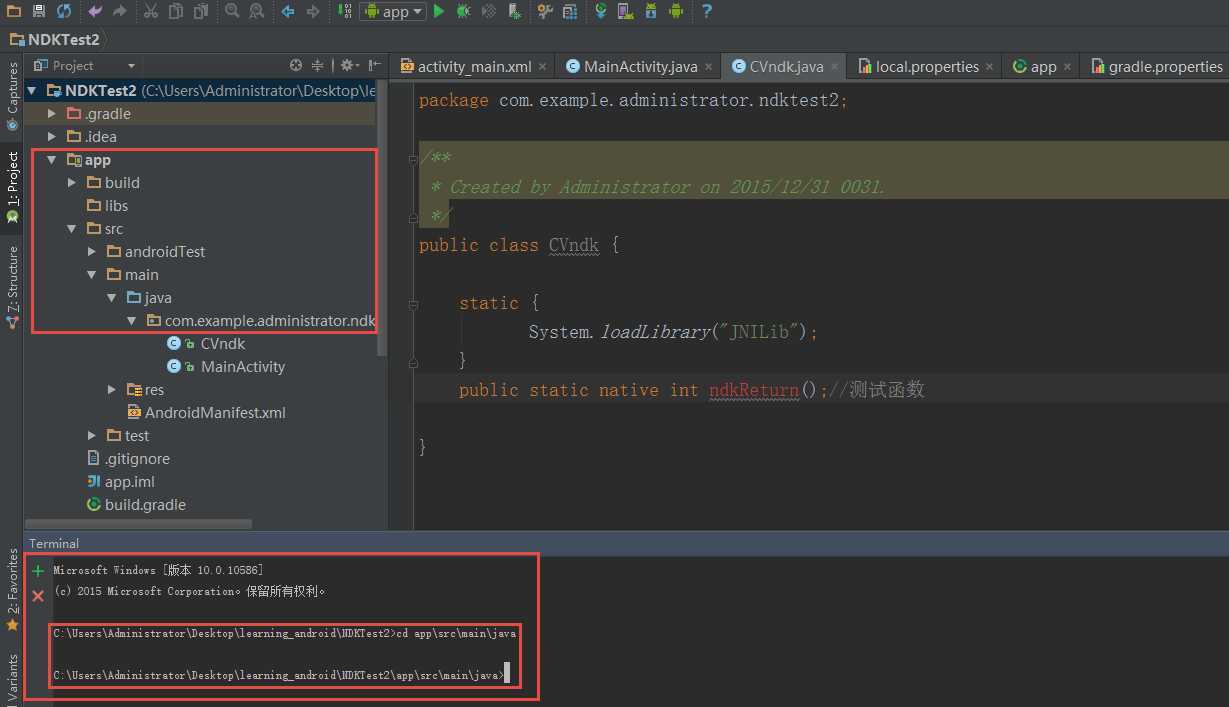The image size is (1229, 707).
Task: Click the Undo arrow icon
Action: click(95, 11)
